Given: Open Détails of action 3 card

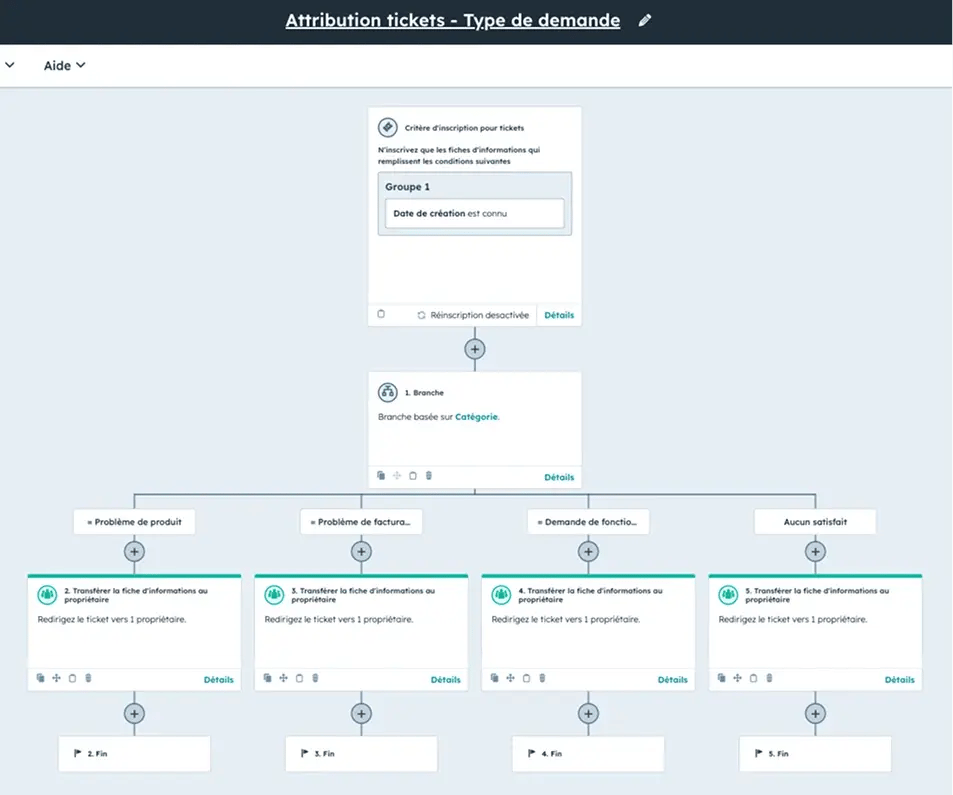Looking at the screenshot, I should click(446, 680).
